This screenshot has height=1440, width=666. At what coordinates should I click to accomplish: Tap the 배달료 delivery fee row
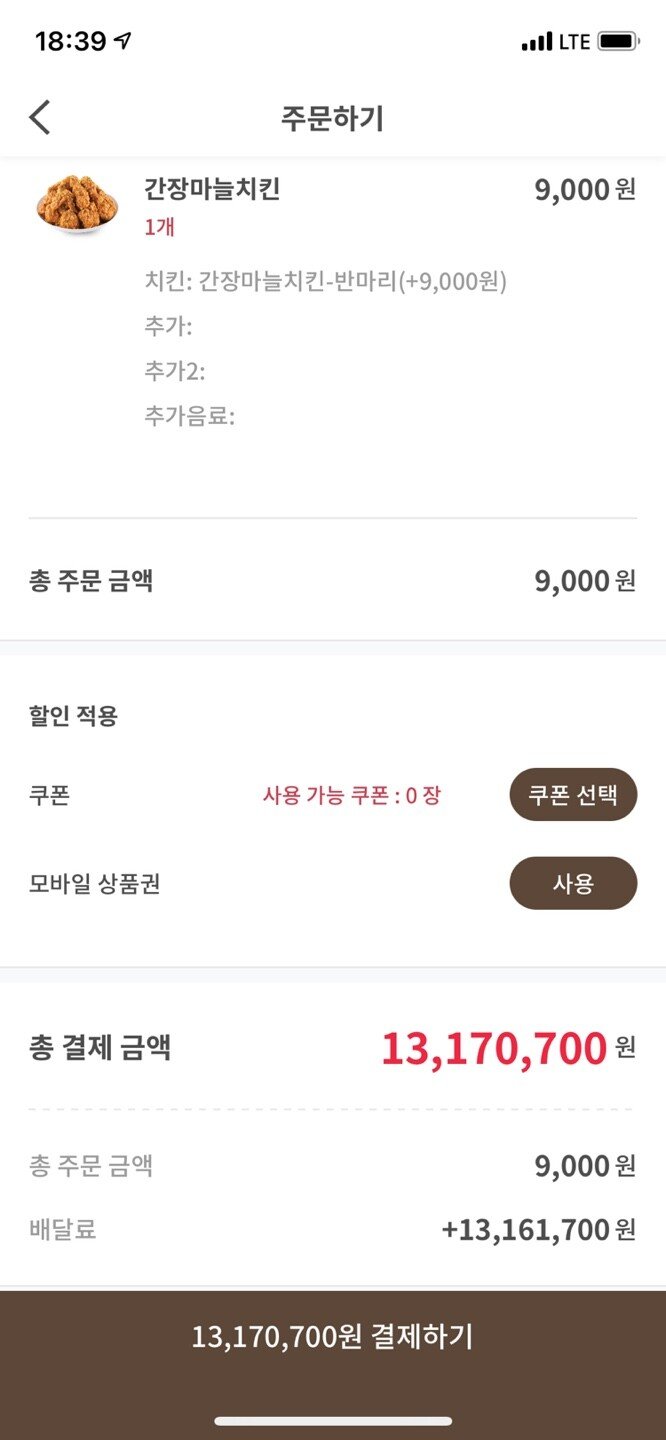click(x=332, y=1229)
